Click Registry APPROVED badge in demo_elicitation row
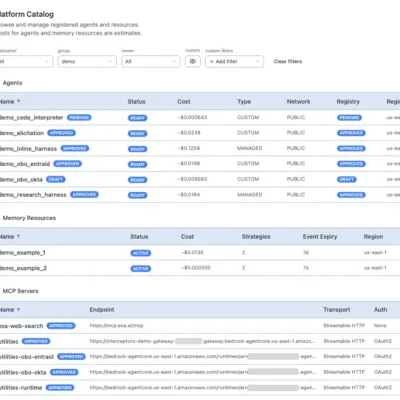The width and height of the screenshot is (400, 400). [x=351, y=133]
